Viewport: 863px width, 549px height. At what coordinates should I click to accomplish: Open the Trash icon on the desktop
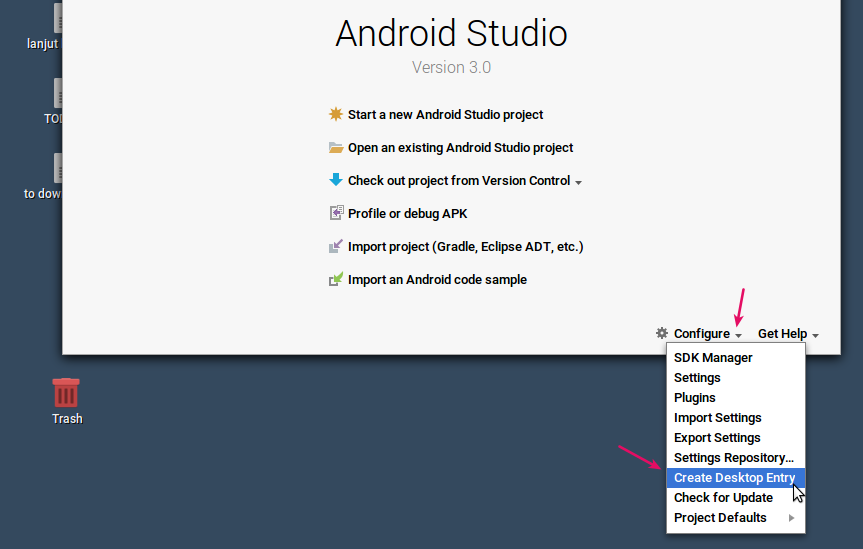click(66, 393)
